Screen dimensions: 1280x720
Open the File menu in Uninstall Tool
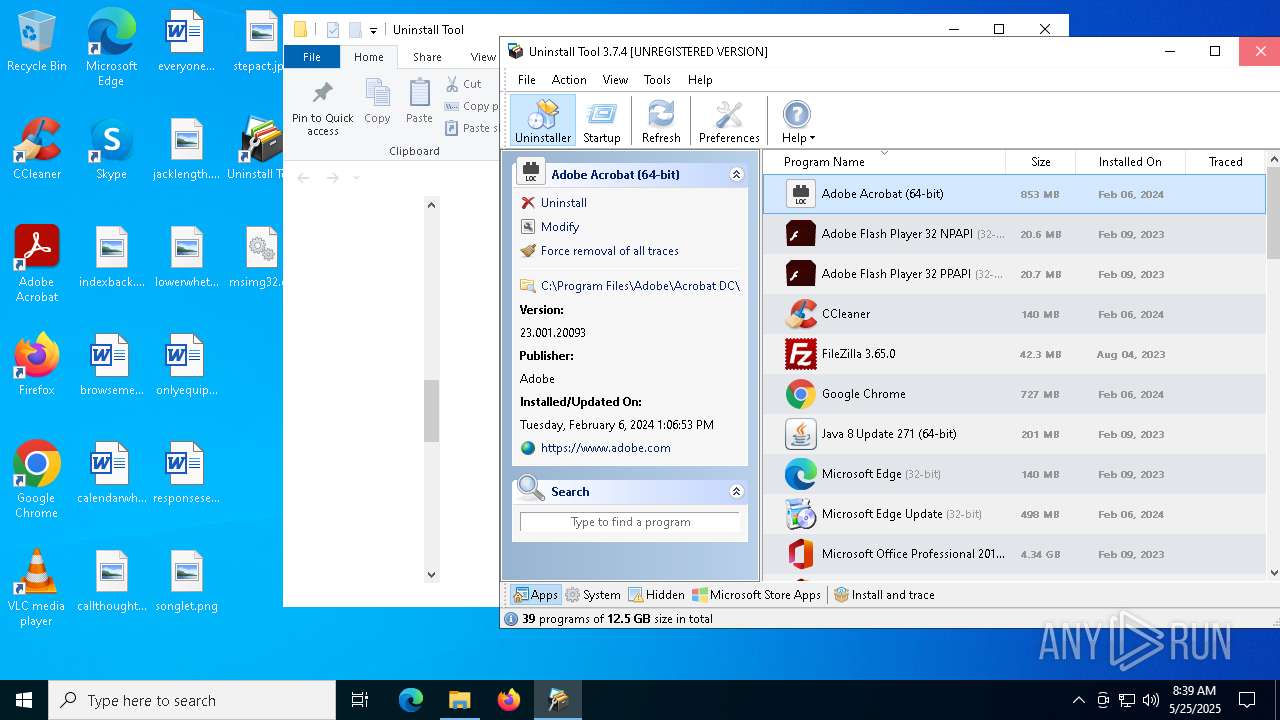click(526, 80)
